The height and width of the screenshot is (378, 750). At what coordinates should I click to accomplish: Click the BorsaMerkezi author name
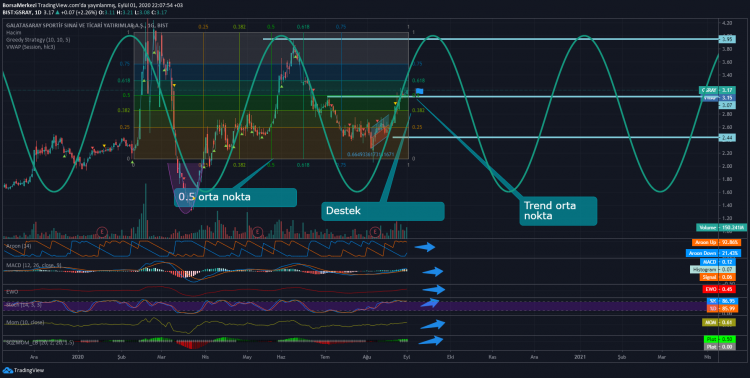20,5
